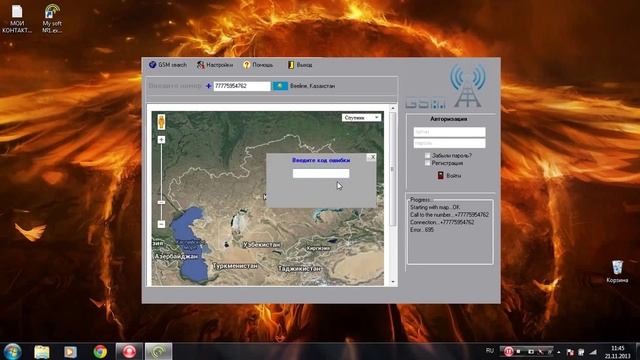Image resolution: width=640 pixels, height=360 pixels.
Task: Open the Настройки settings menu
Action: coord(215,65)
